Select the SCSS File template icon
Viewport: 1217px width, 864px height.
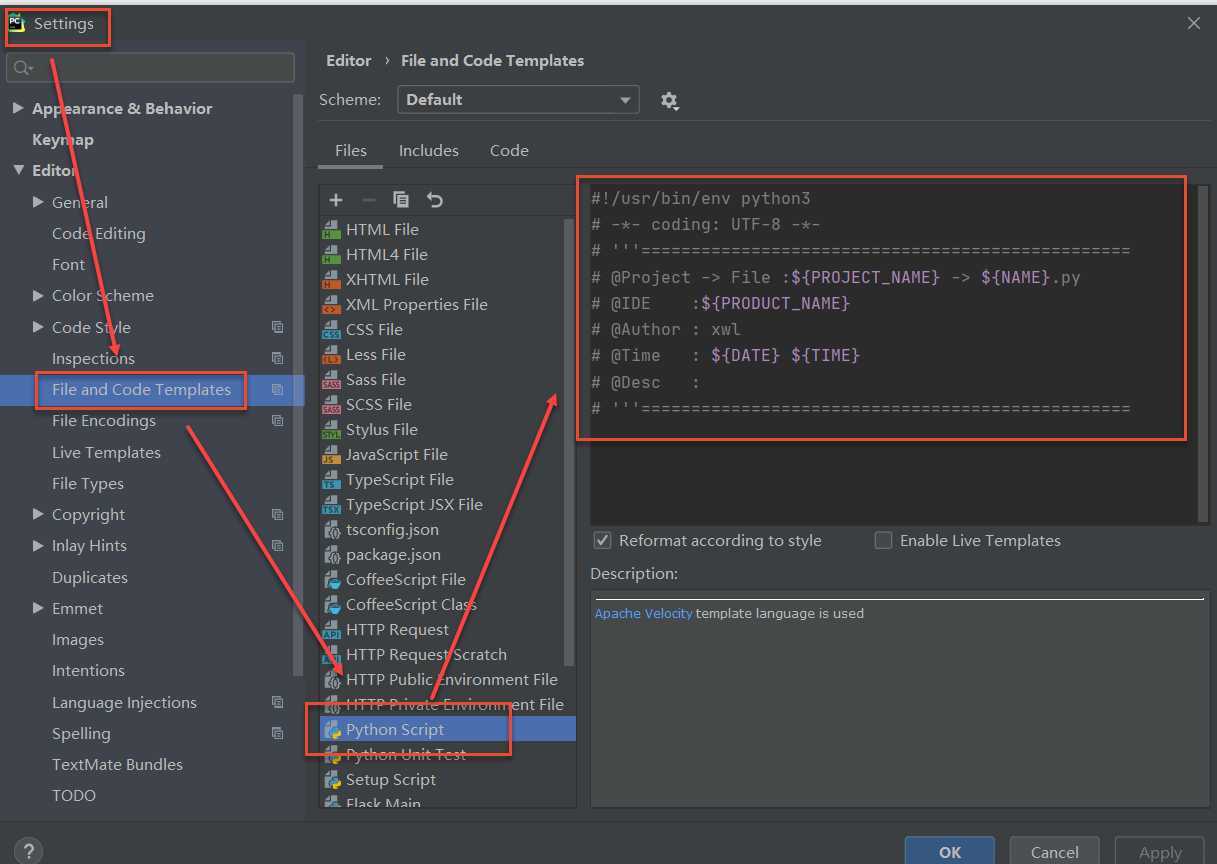(332, 405)
